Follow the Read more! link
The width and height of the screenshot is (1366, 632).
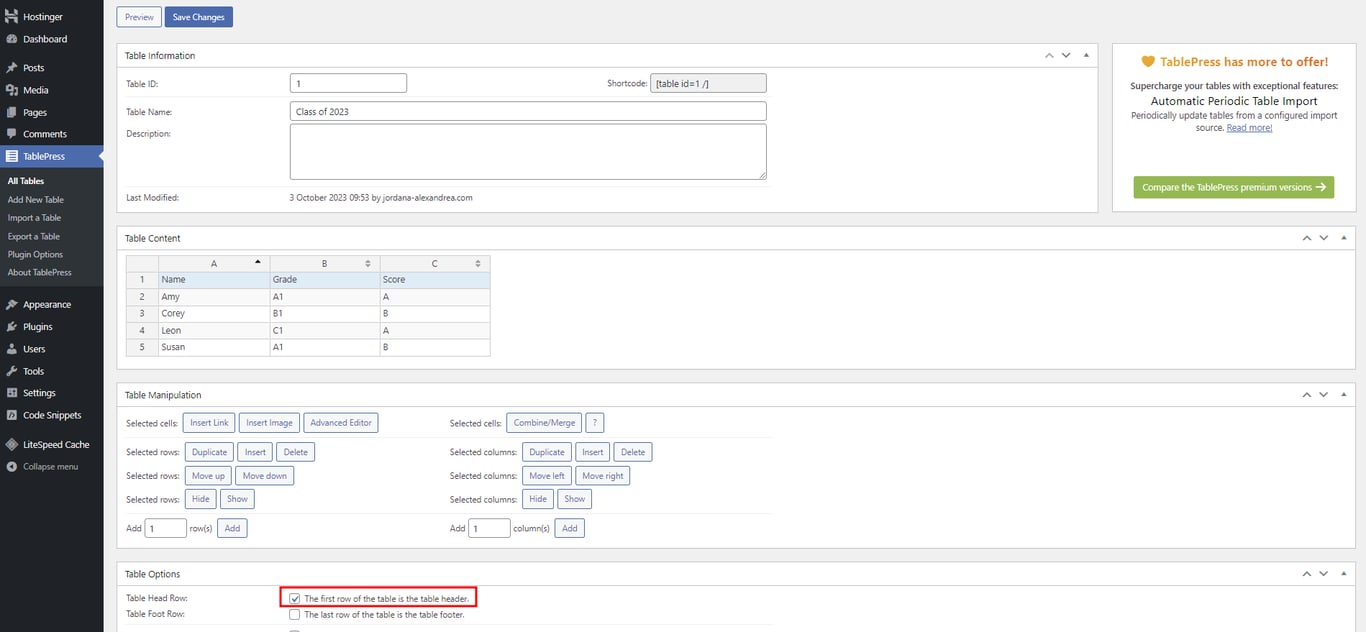(x=1249, y=128)
